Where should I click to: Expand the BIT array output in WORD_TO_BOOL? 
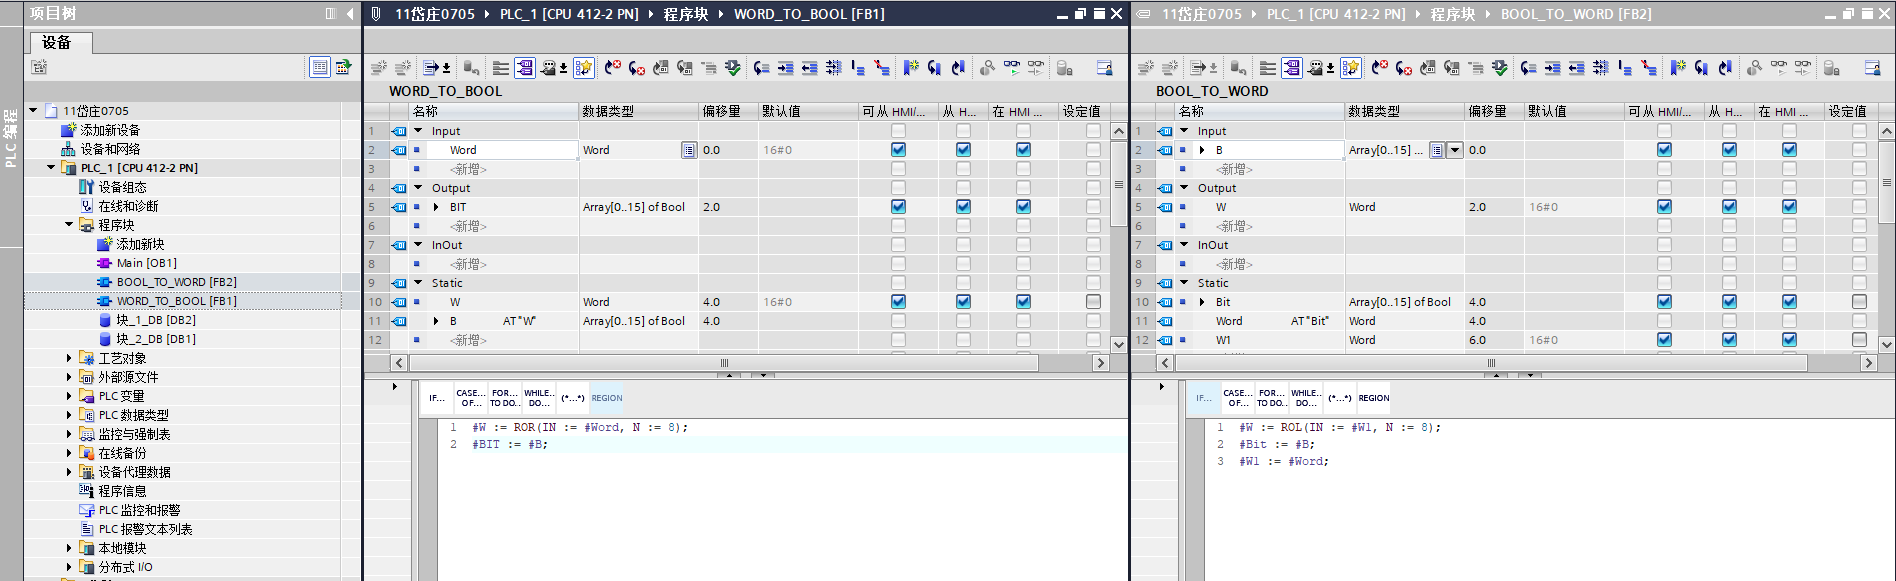[436, 207]
